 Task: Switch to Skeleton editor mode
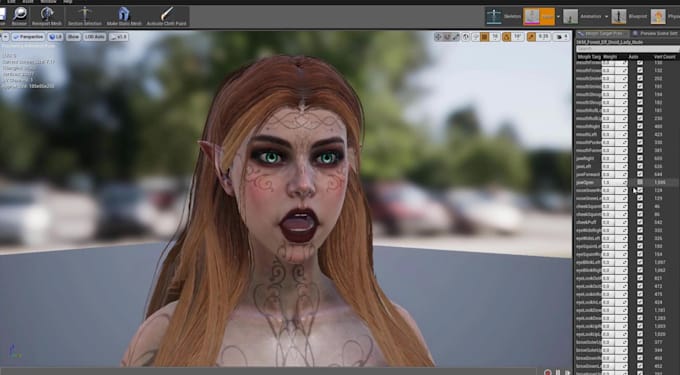click(x=503, y=16)
